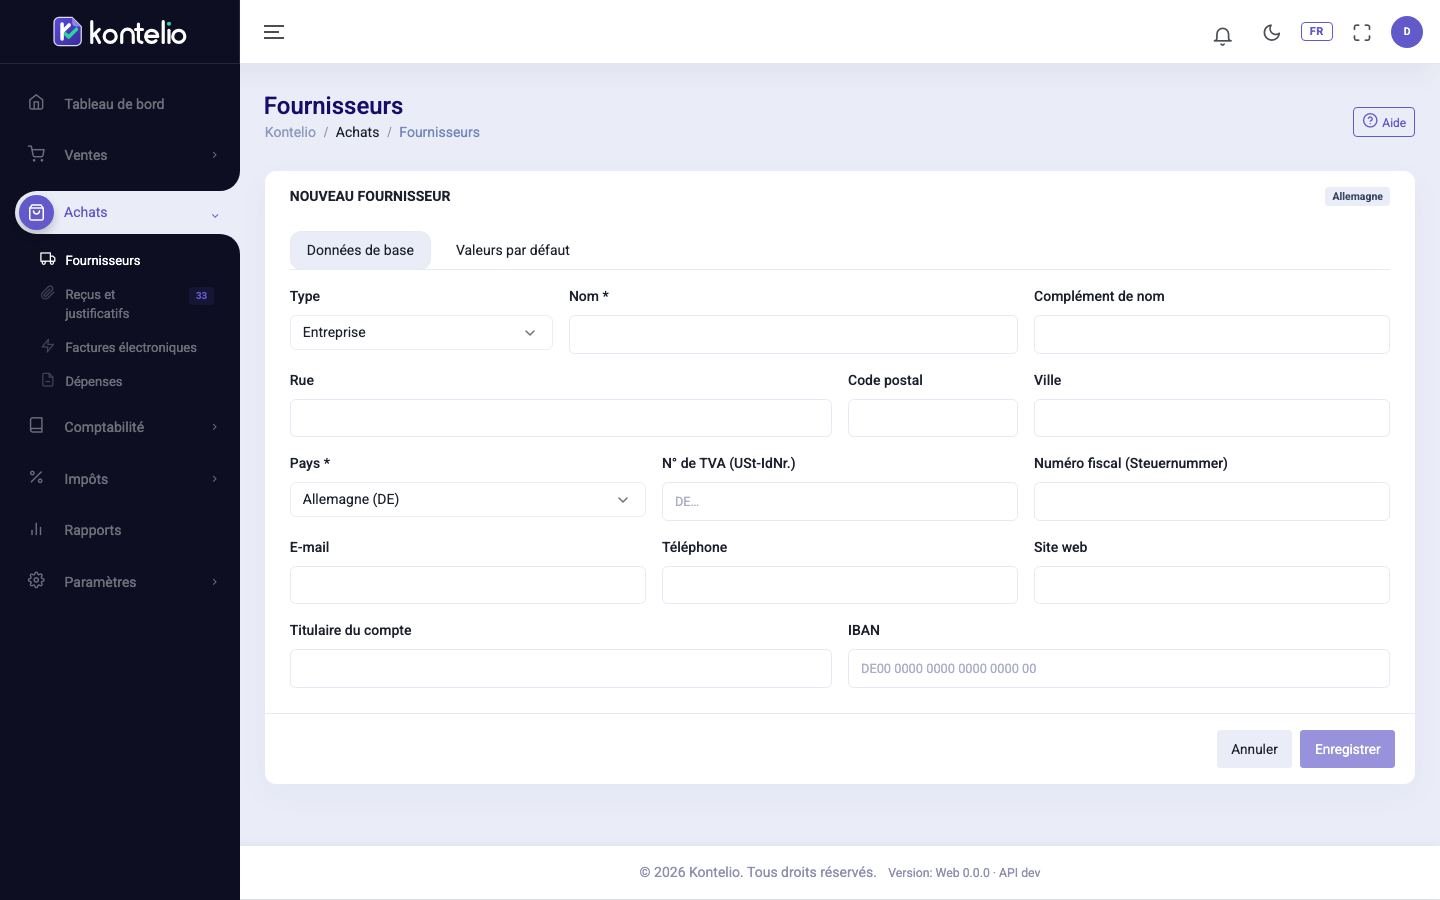
Task: Open the notifications bell
Action: 1222,36
